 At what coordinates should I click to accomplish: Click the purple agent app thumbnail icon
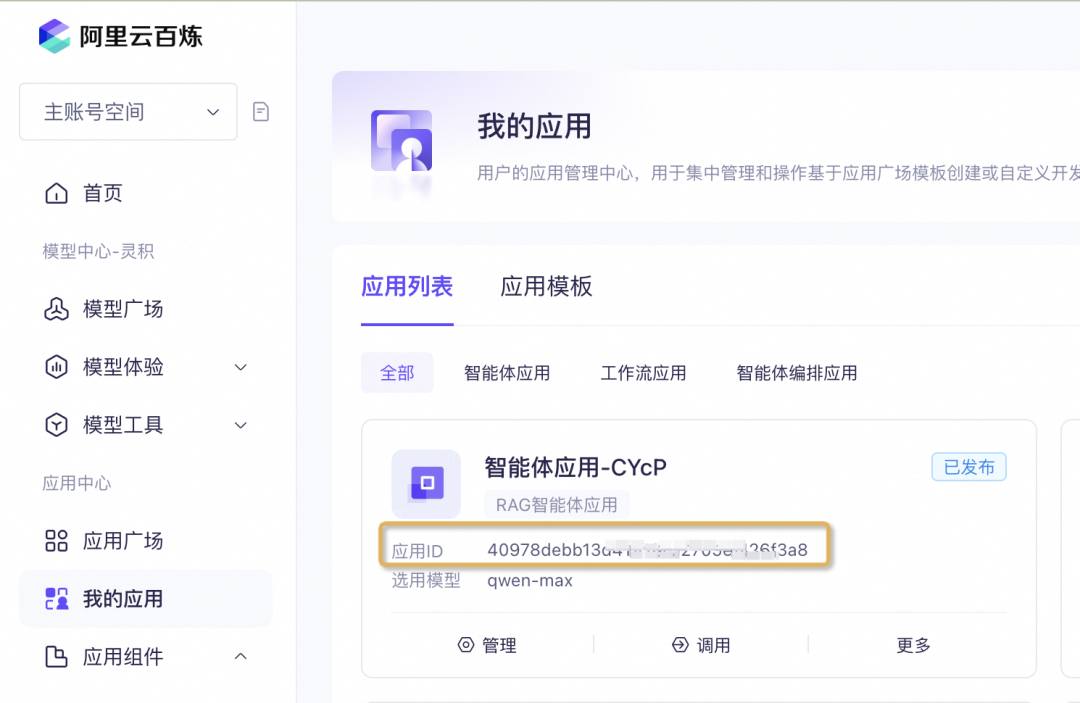[x=426, y=484]
